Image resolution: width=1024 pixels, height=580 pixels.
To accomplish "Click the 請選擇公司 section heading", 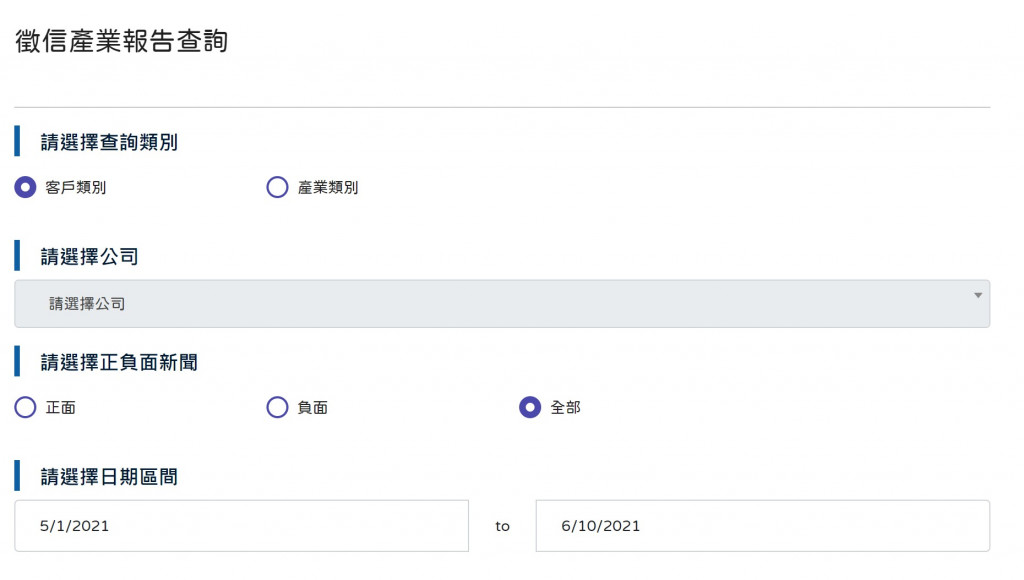I will tap(89, 257).
